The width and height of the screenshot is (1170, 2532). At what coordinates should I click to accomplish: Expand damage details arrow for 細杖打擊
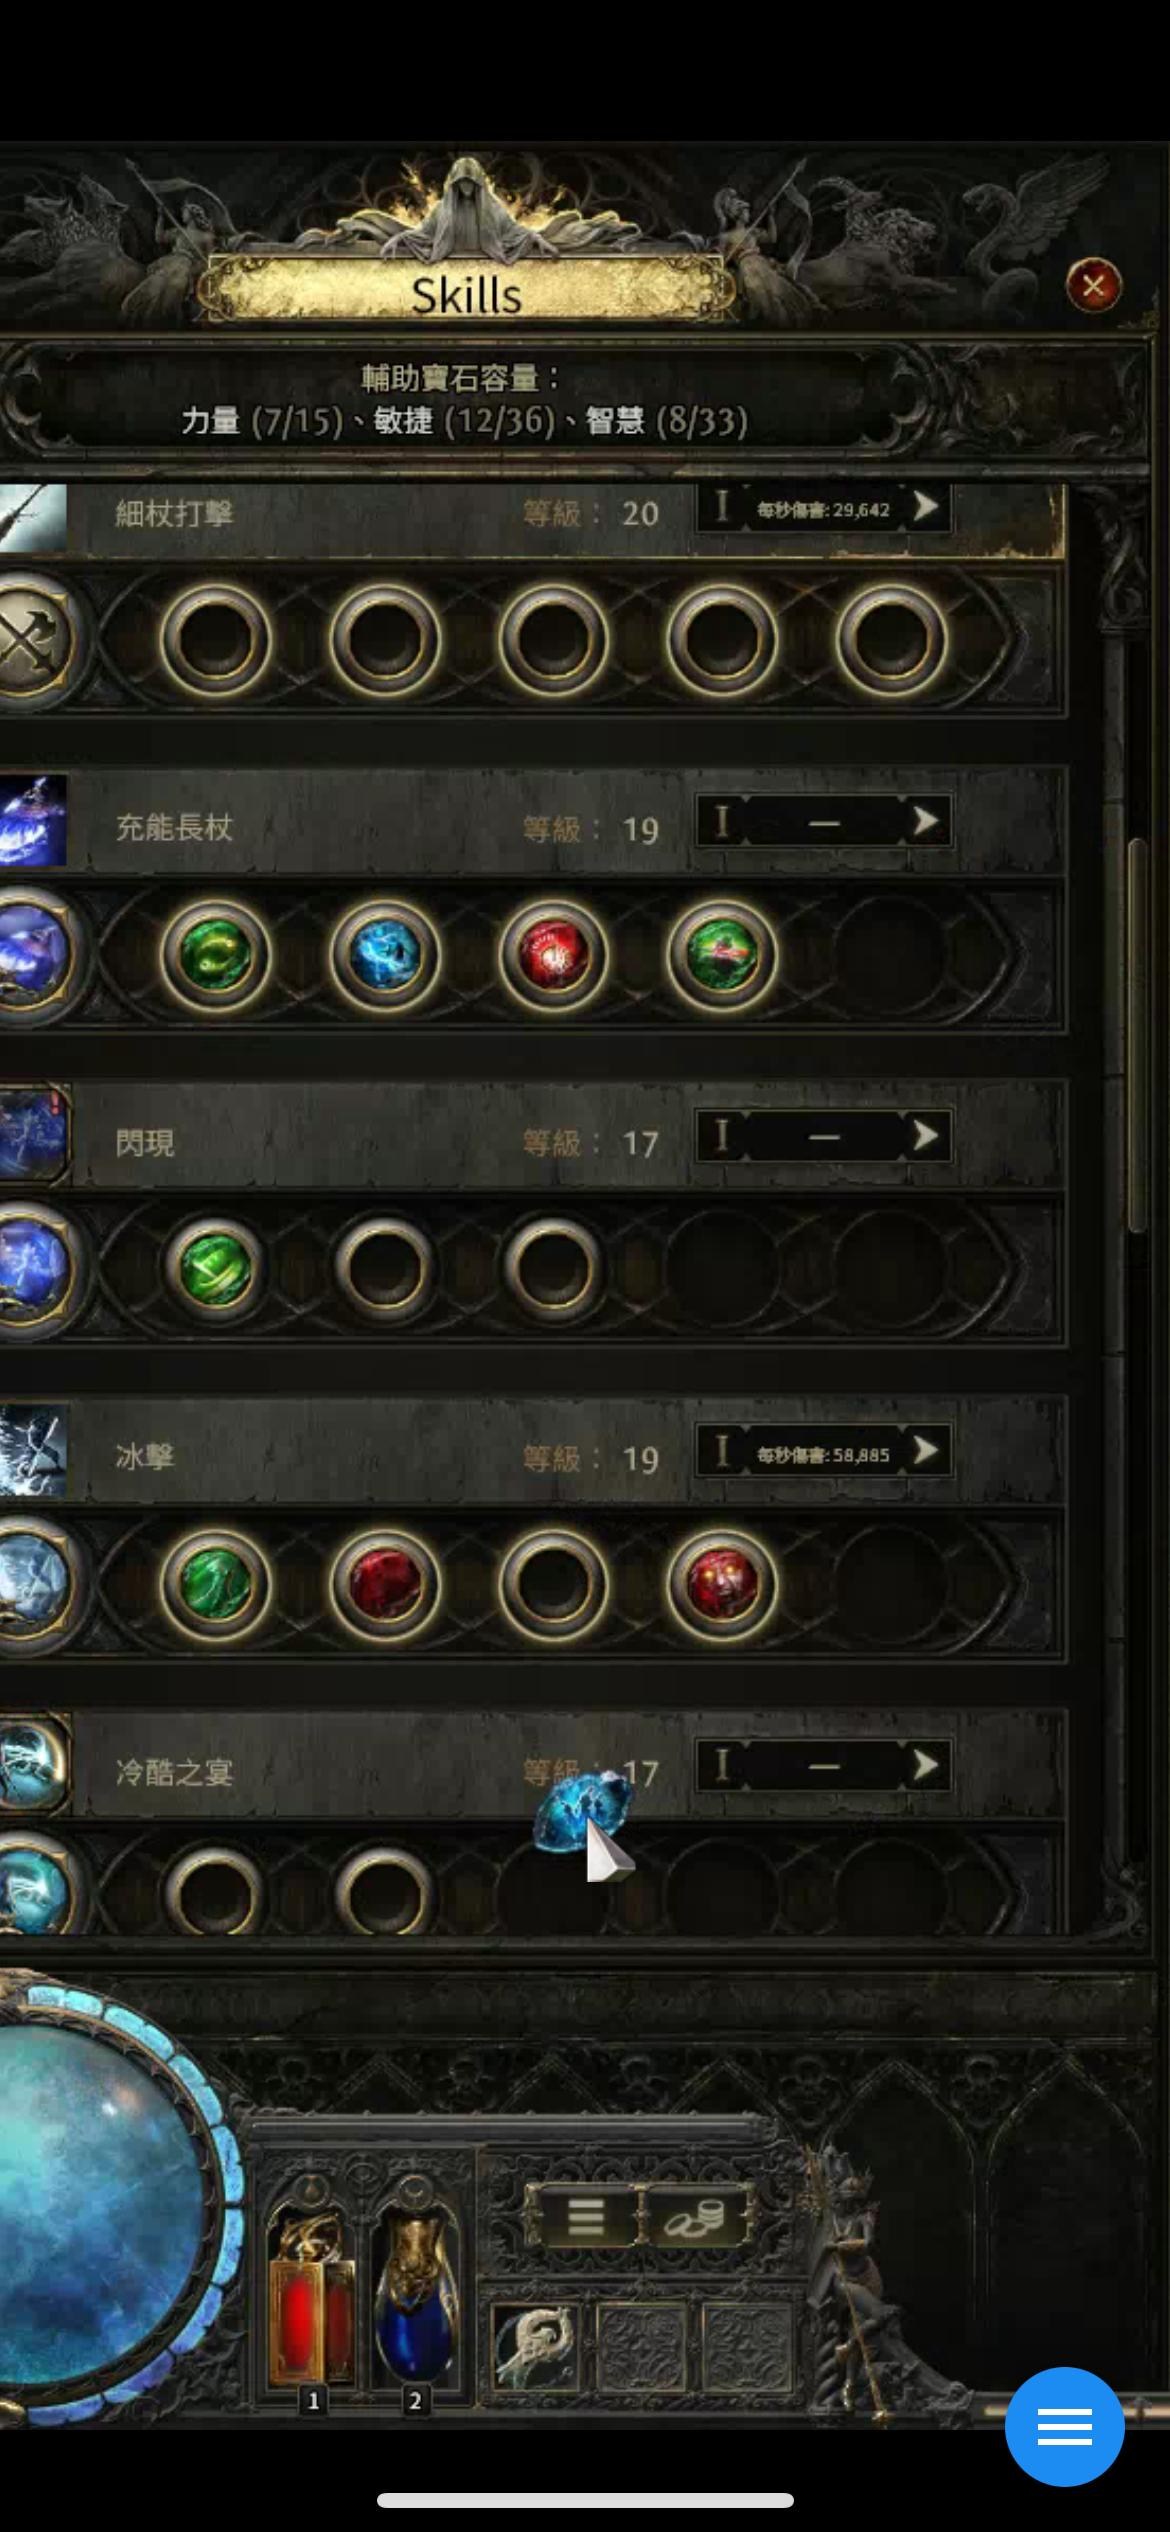[x=927, y=508]
